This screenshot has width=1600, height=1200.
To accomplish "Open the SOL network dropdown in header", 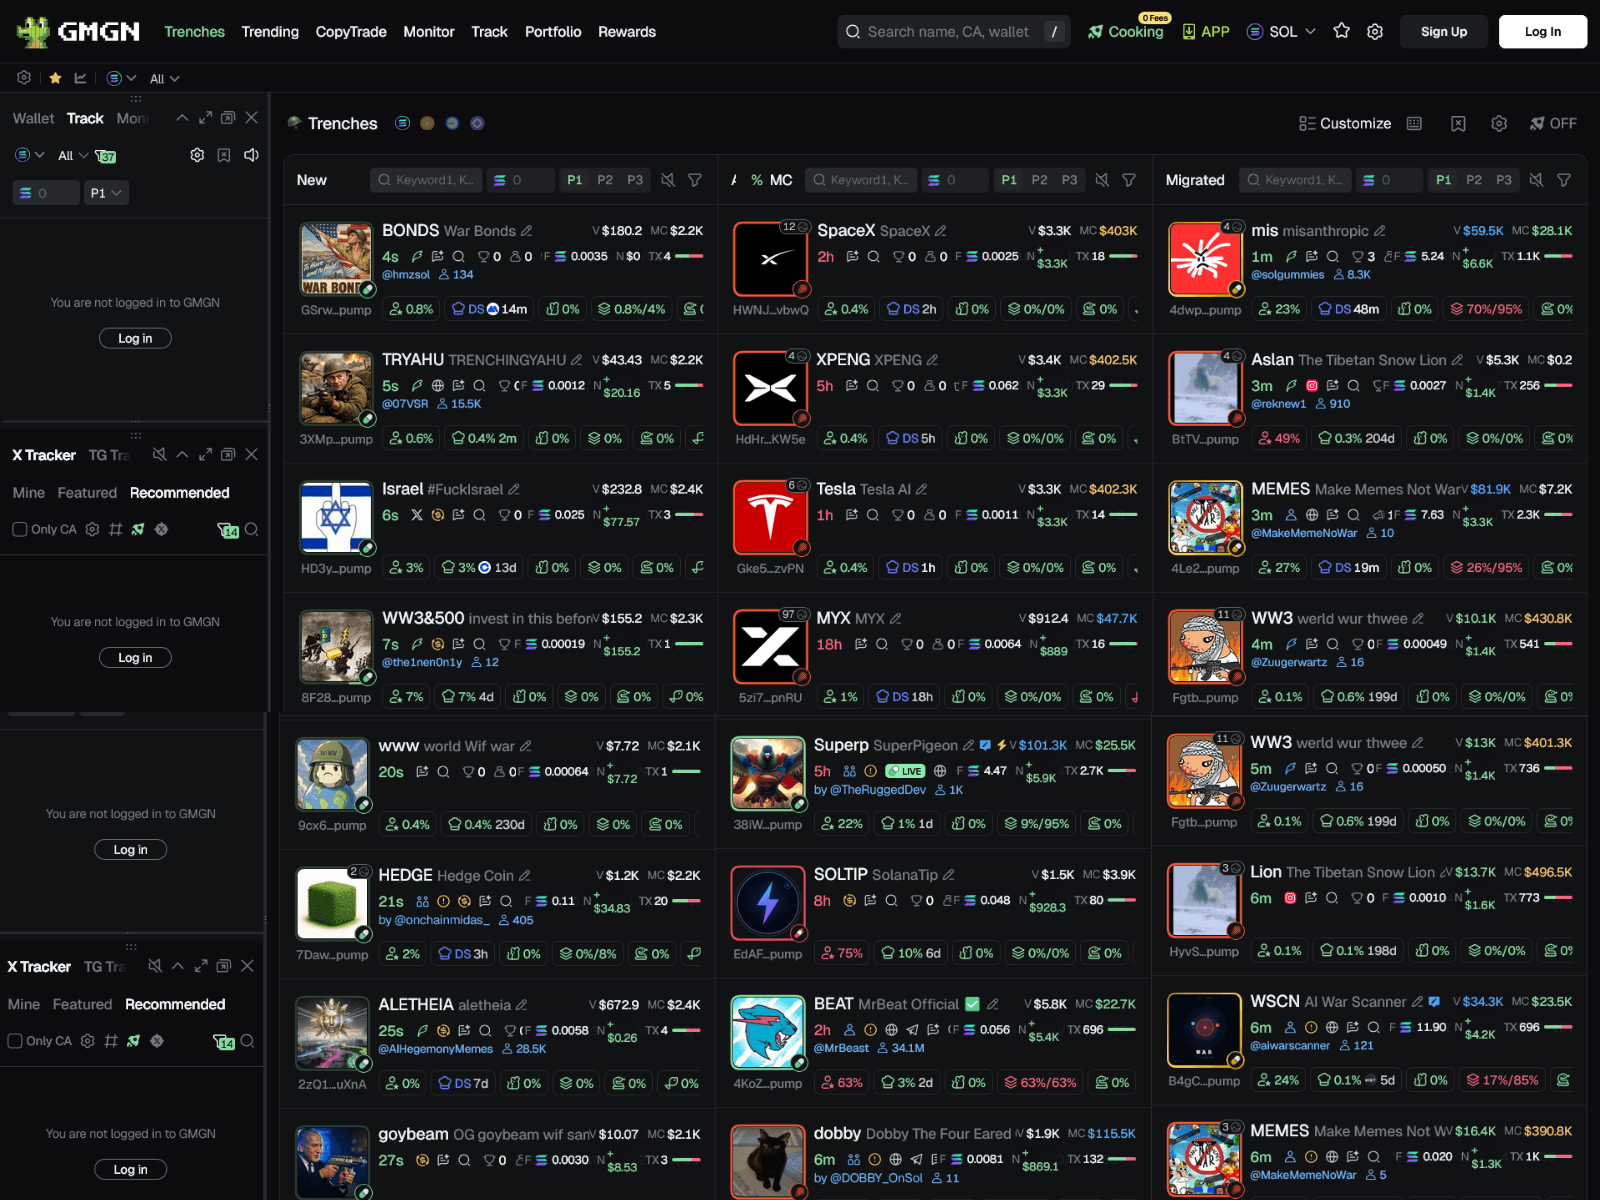I will 1281,31.
